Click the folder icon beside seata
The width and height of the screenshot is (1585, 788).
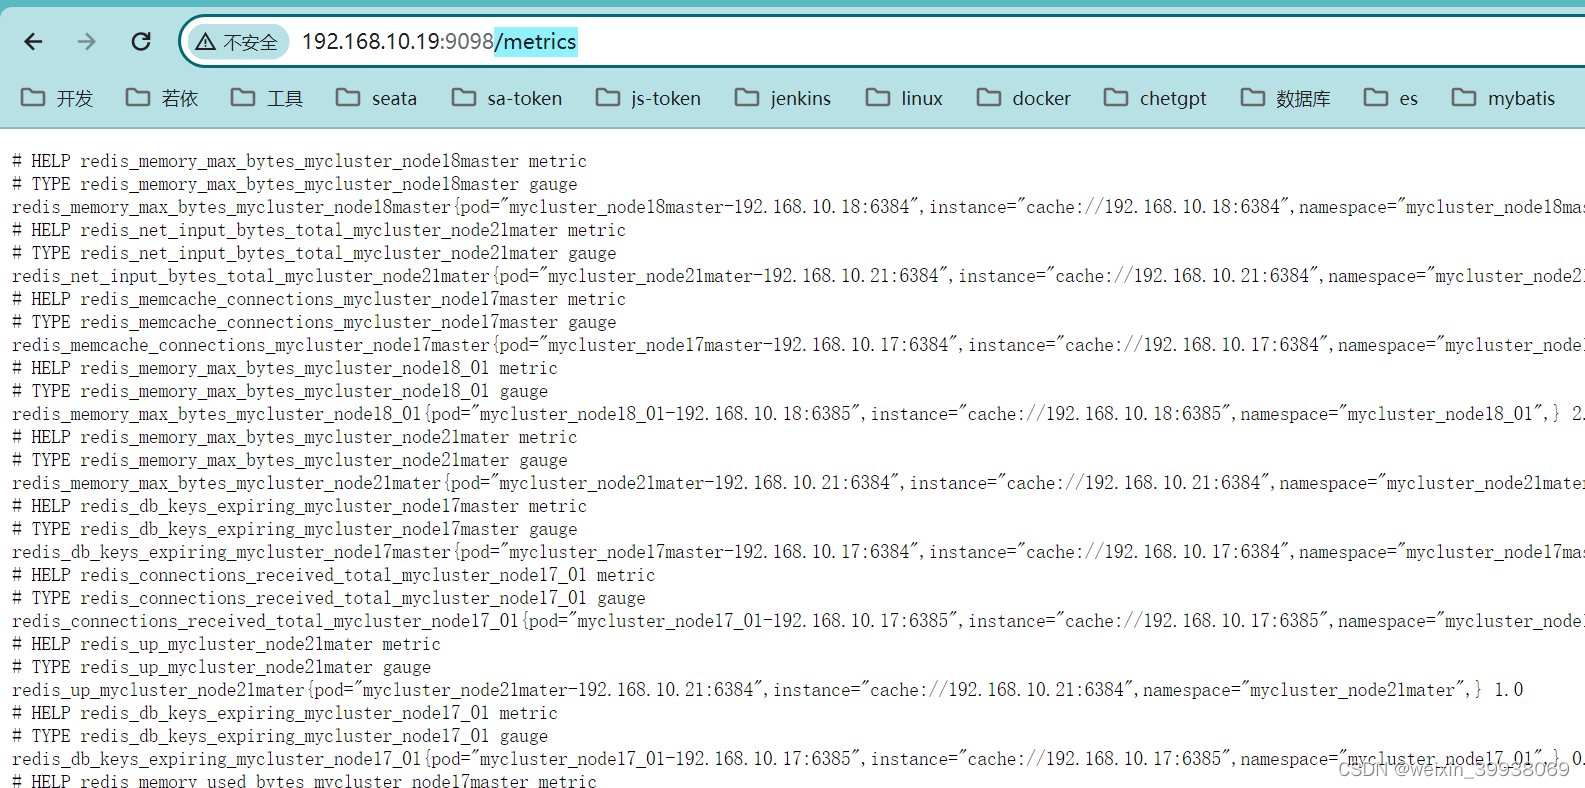pyautogui.click(x=348, y=97)
